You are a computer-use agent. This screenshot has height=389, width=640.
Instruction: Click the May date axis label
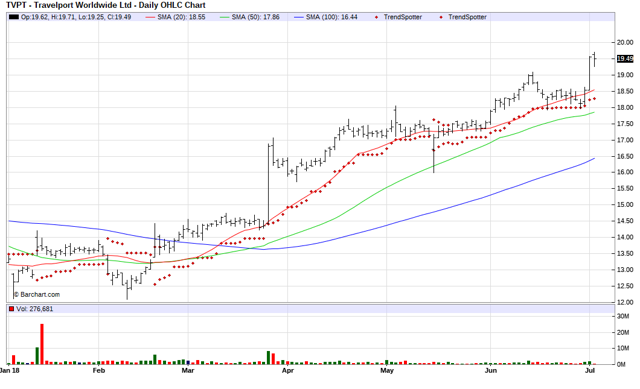pos(387,371)
